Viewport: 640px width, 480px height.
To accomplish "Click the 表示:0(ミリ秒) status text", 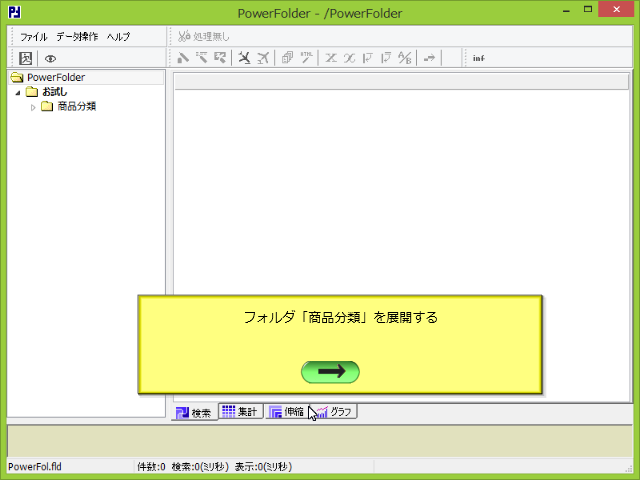I will click(x=264, y=467).
